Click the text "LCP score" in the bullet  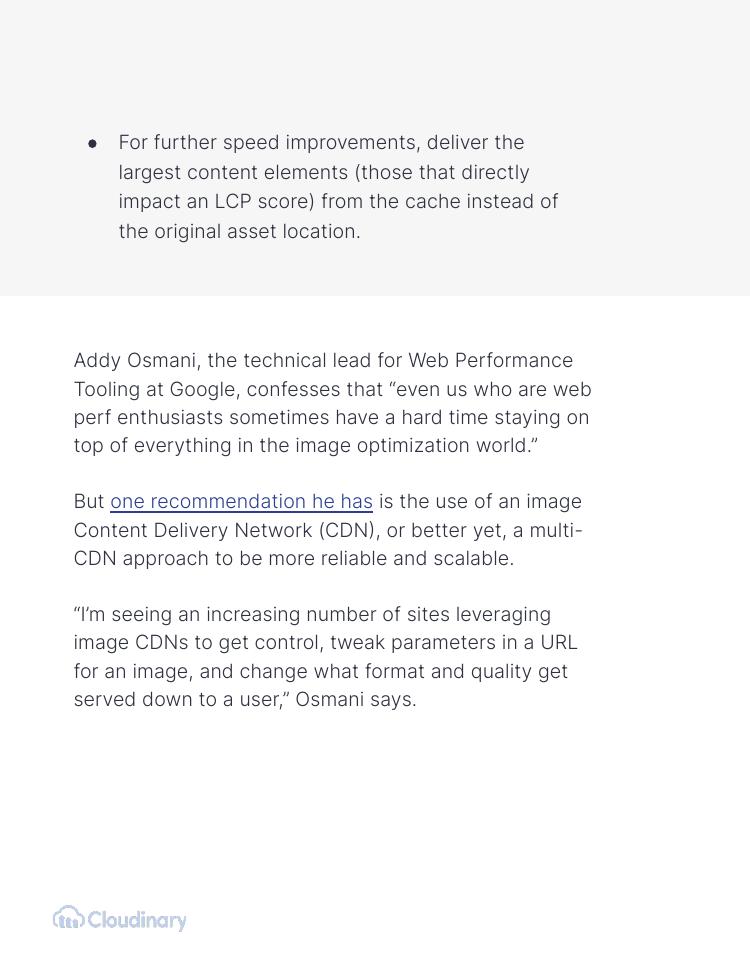264,202
